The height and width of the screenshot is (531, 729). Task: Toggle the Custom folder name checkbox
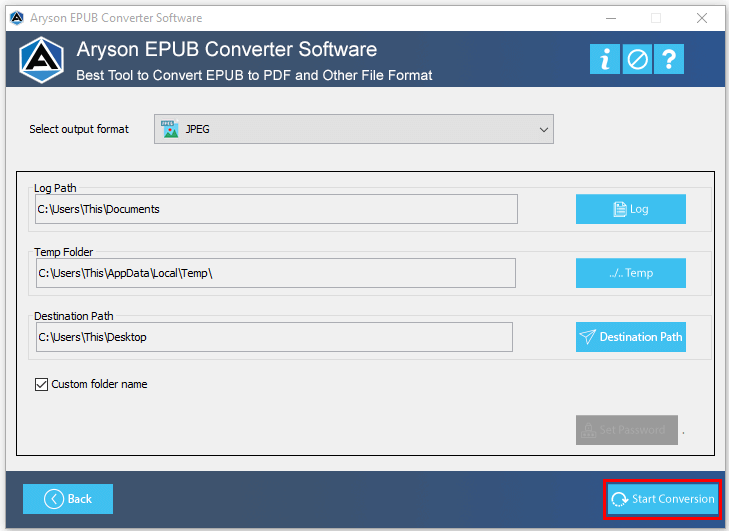coord(41,384)
